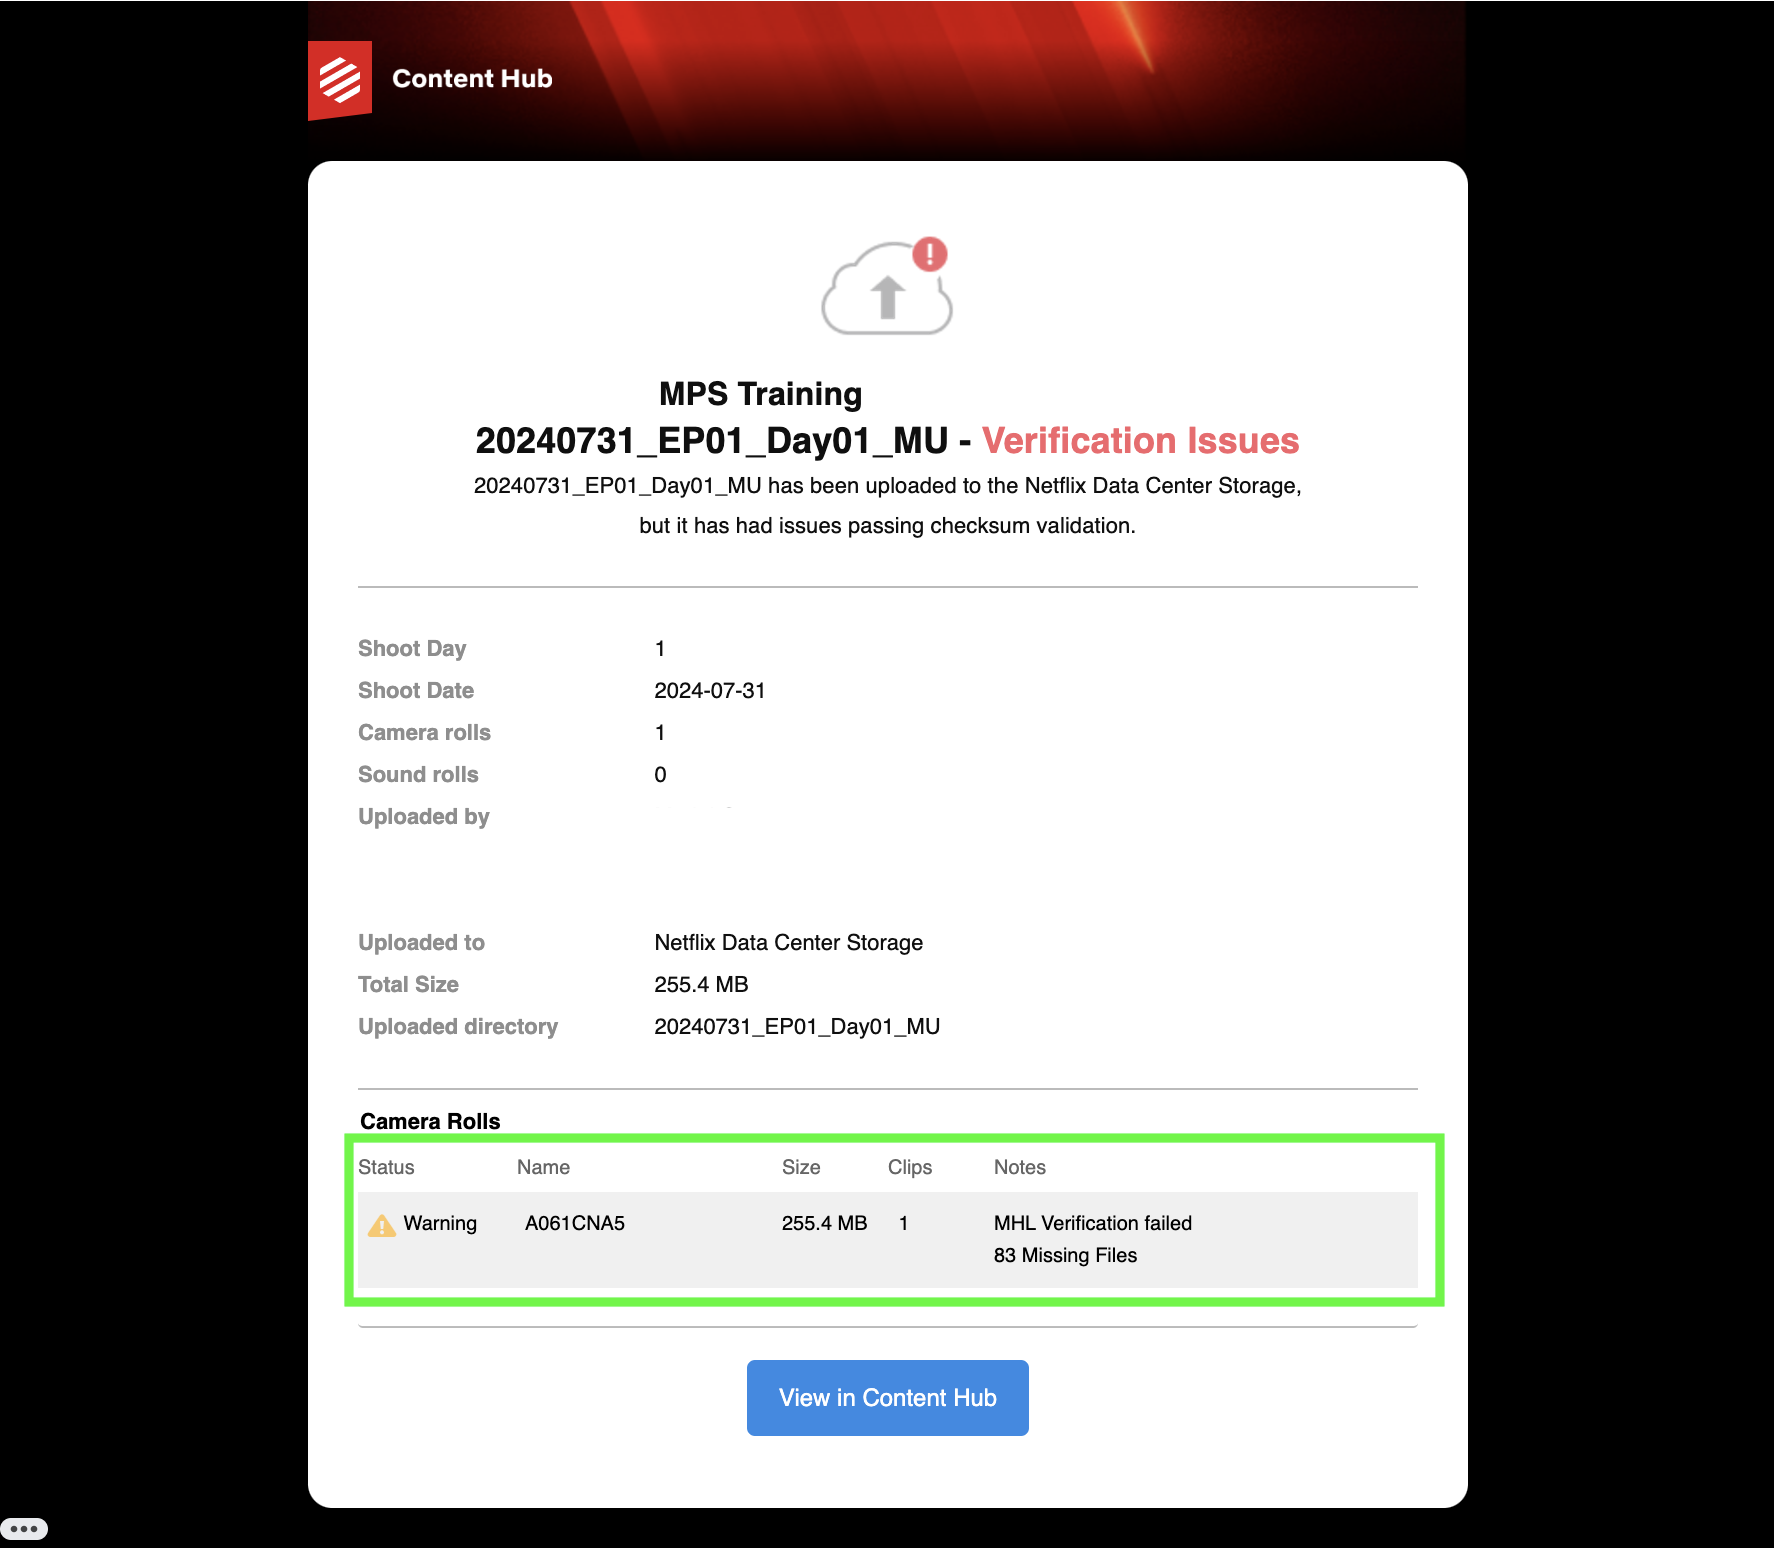
Task: Click the red Verification Issues text
Action: (x=1140, y=441)
